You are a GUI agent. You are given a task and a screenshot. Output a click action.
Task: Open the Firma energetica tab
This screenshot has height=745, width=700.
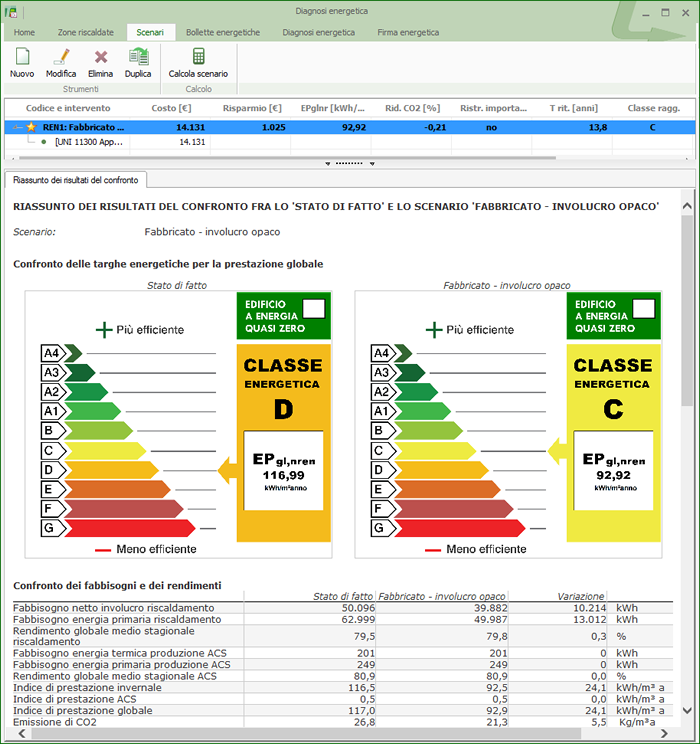point(408,32)
